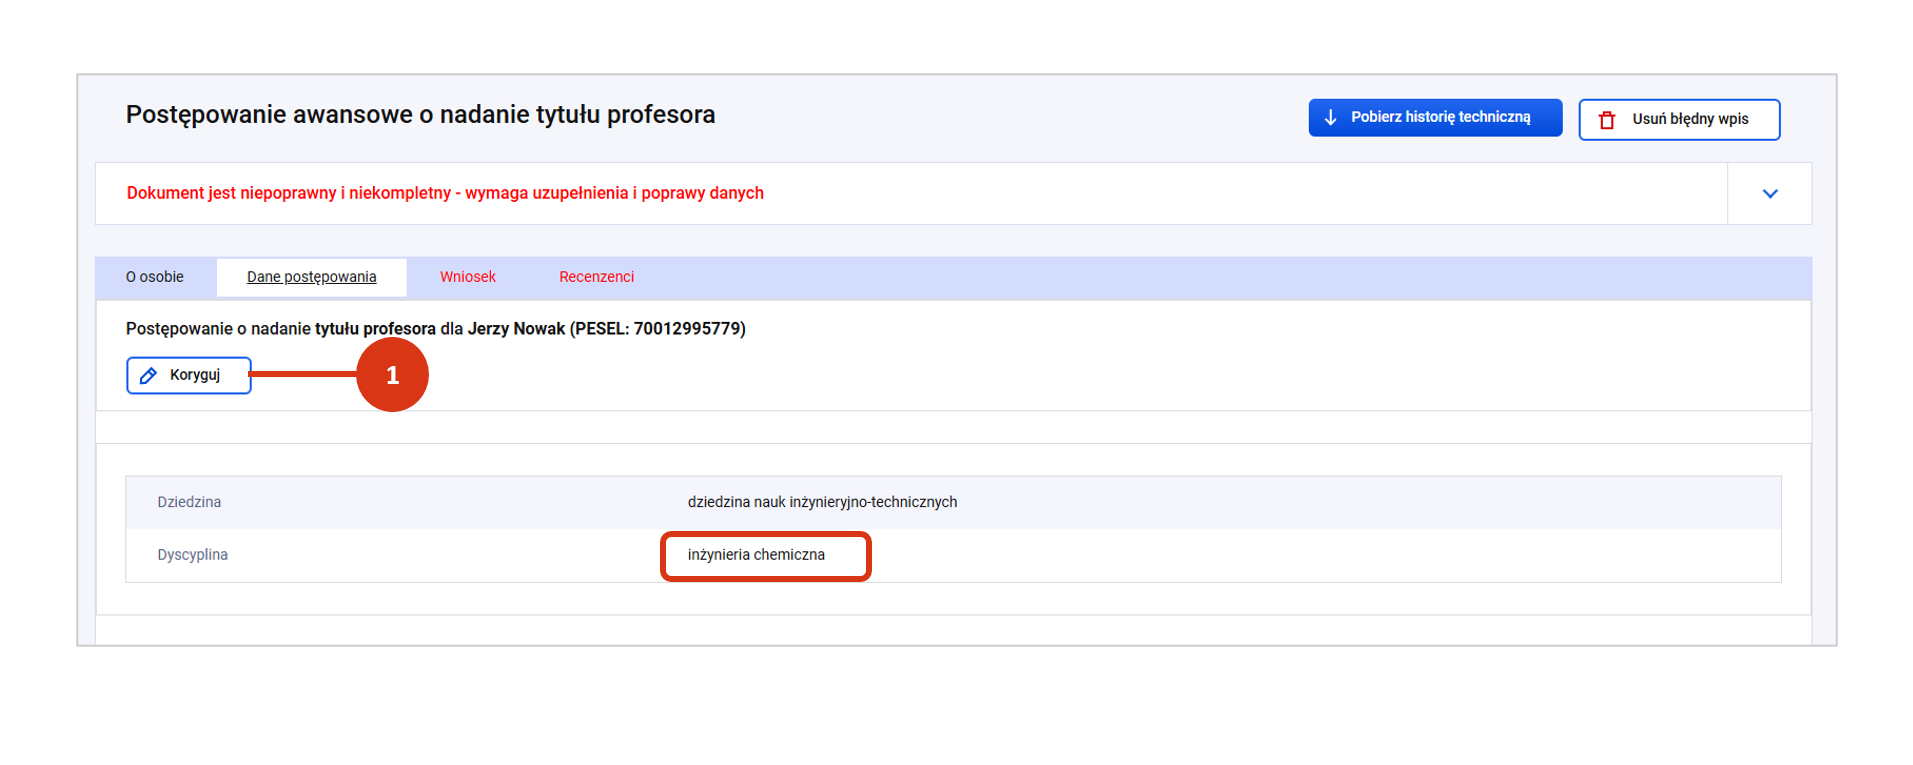The height and width of the screenshot is (765, 1913).
Task: Go to the Recenzenci tab
Action: pyautogui.click(x=596, y=277)
